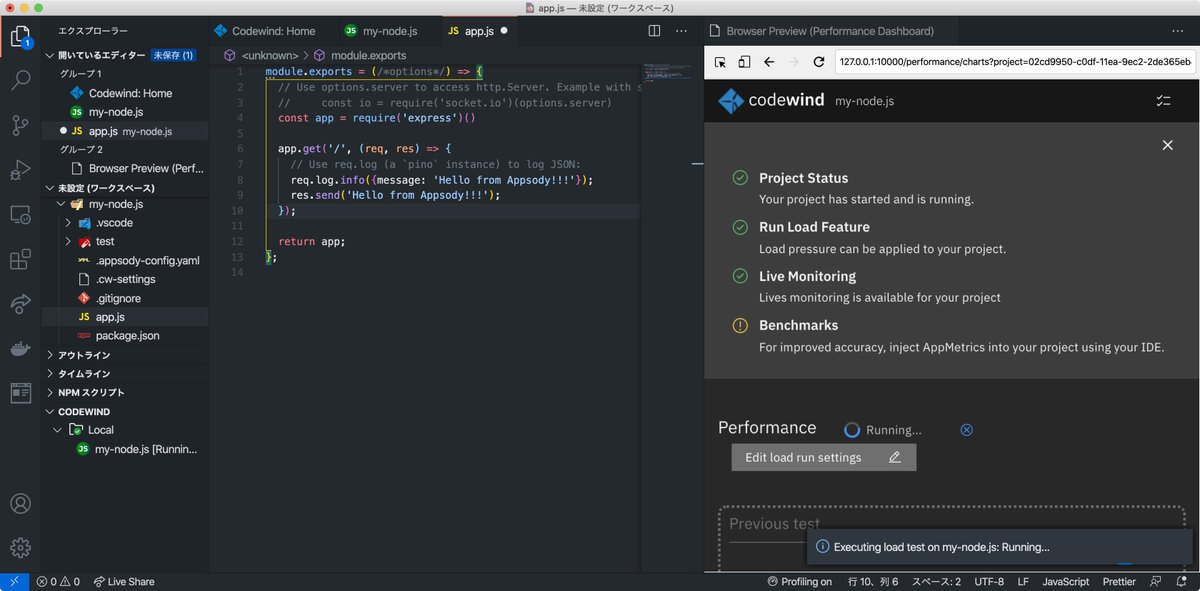
Task: Expand the NPM スクリプト section
Action: click(50, 393)
